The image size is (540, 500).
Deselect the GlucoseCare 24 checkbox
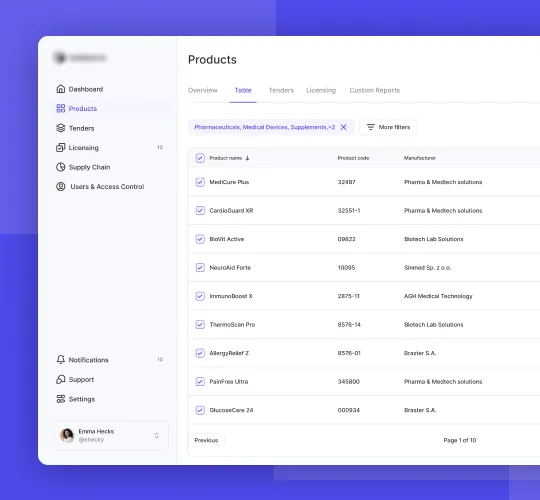coord(200,410)
